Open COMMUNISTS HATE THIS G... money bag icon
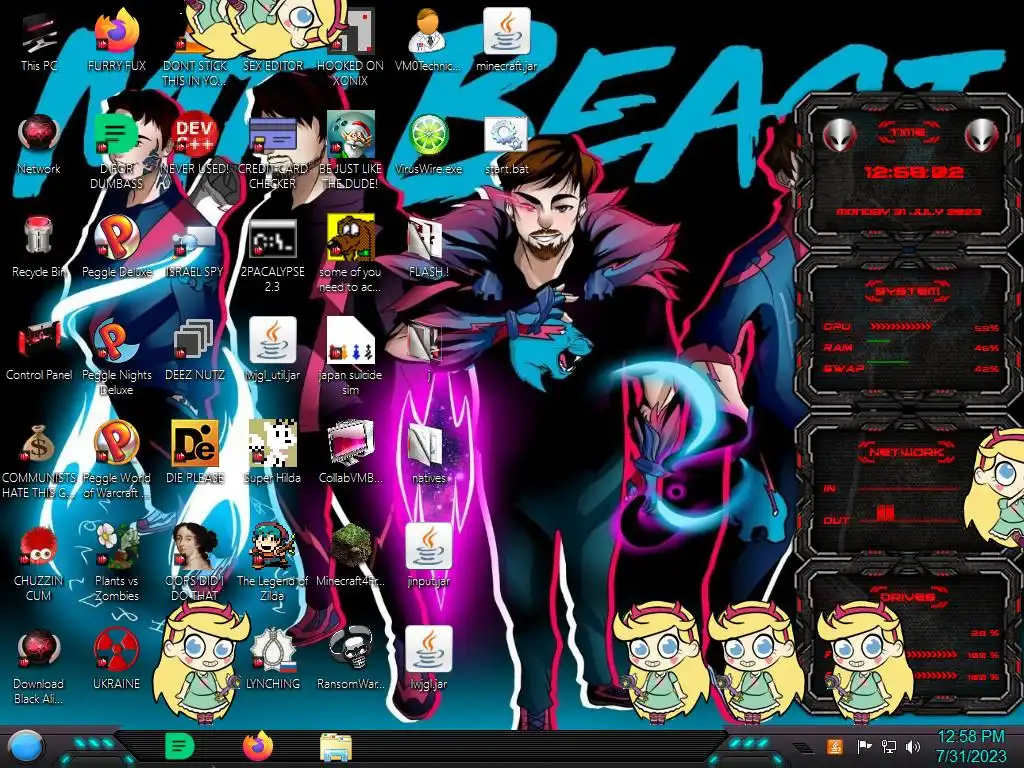The height and width of the screenshot is (768, 1024). (39, 460)
